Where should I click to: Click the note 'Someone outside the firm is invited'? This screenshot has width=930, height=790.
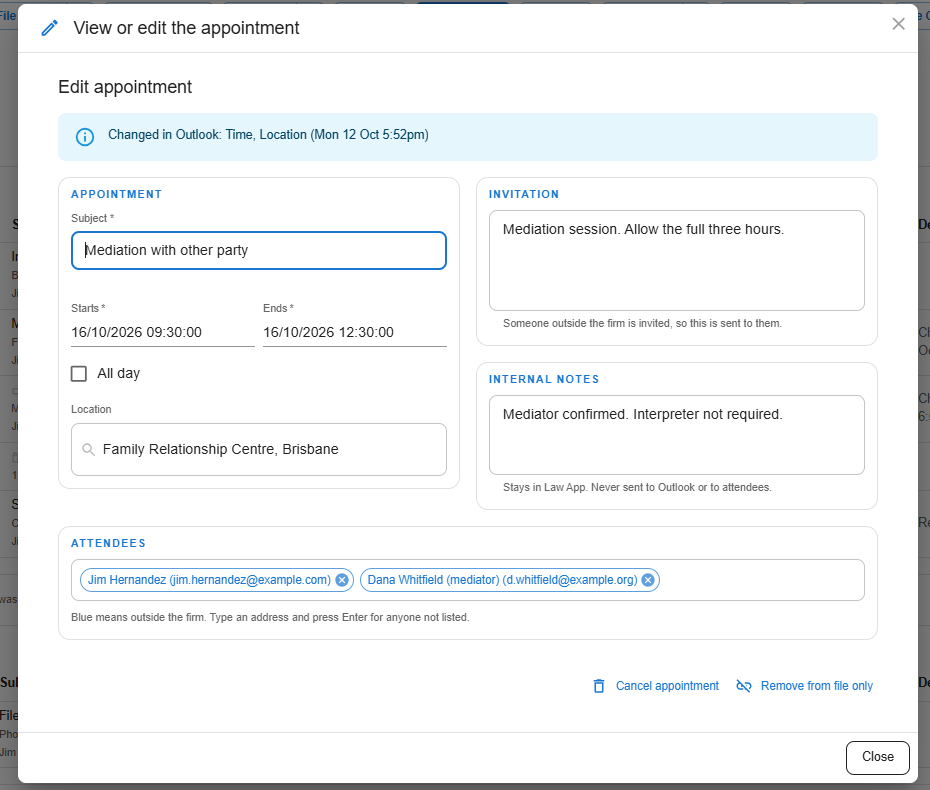(642, 323)
